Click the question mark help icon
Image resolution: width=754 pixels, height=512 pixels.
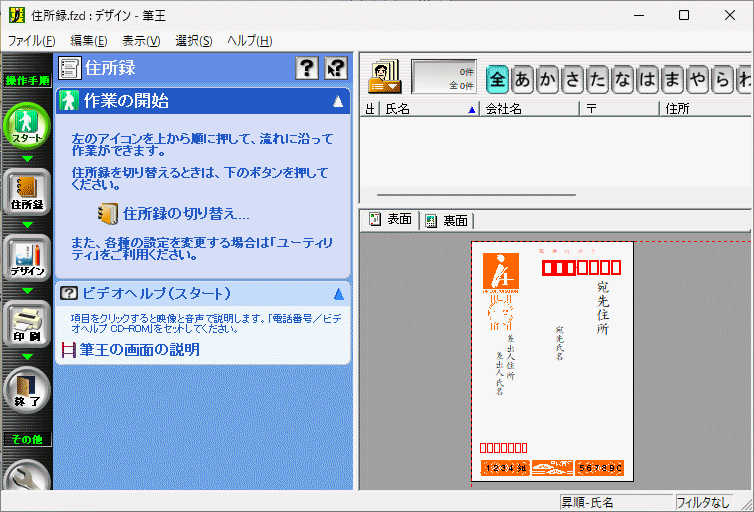[x=307, y=68]
